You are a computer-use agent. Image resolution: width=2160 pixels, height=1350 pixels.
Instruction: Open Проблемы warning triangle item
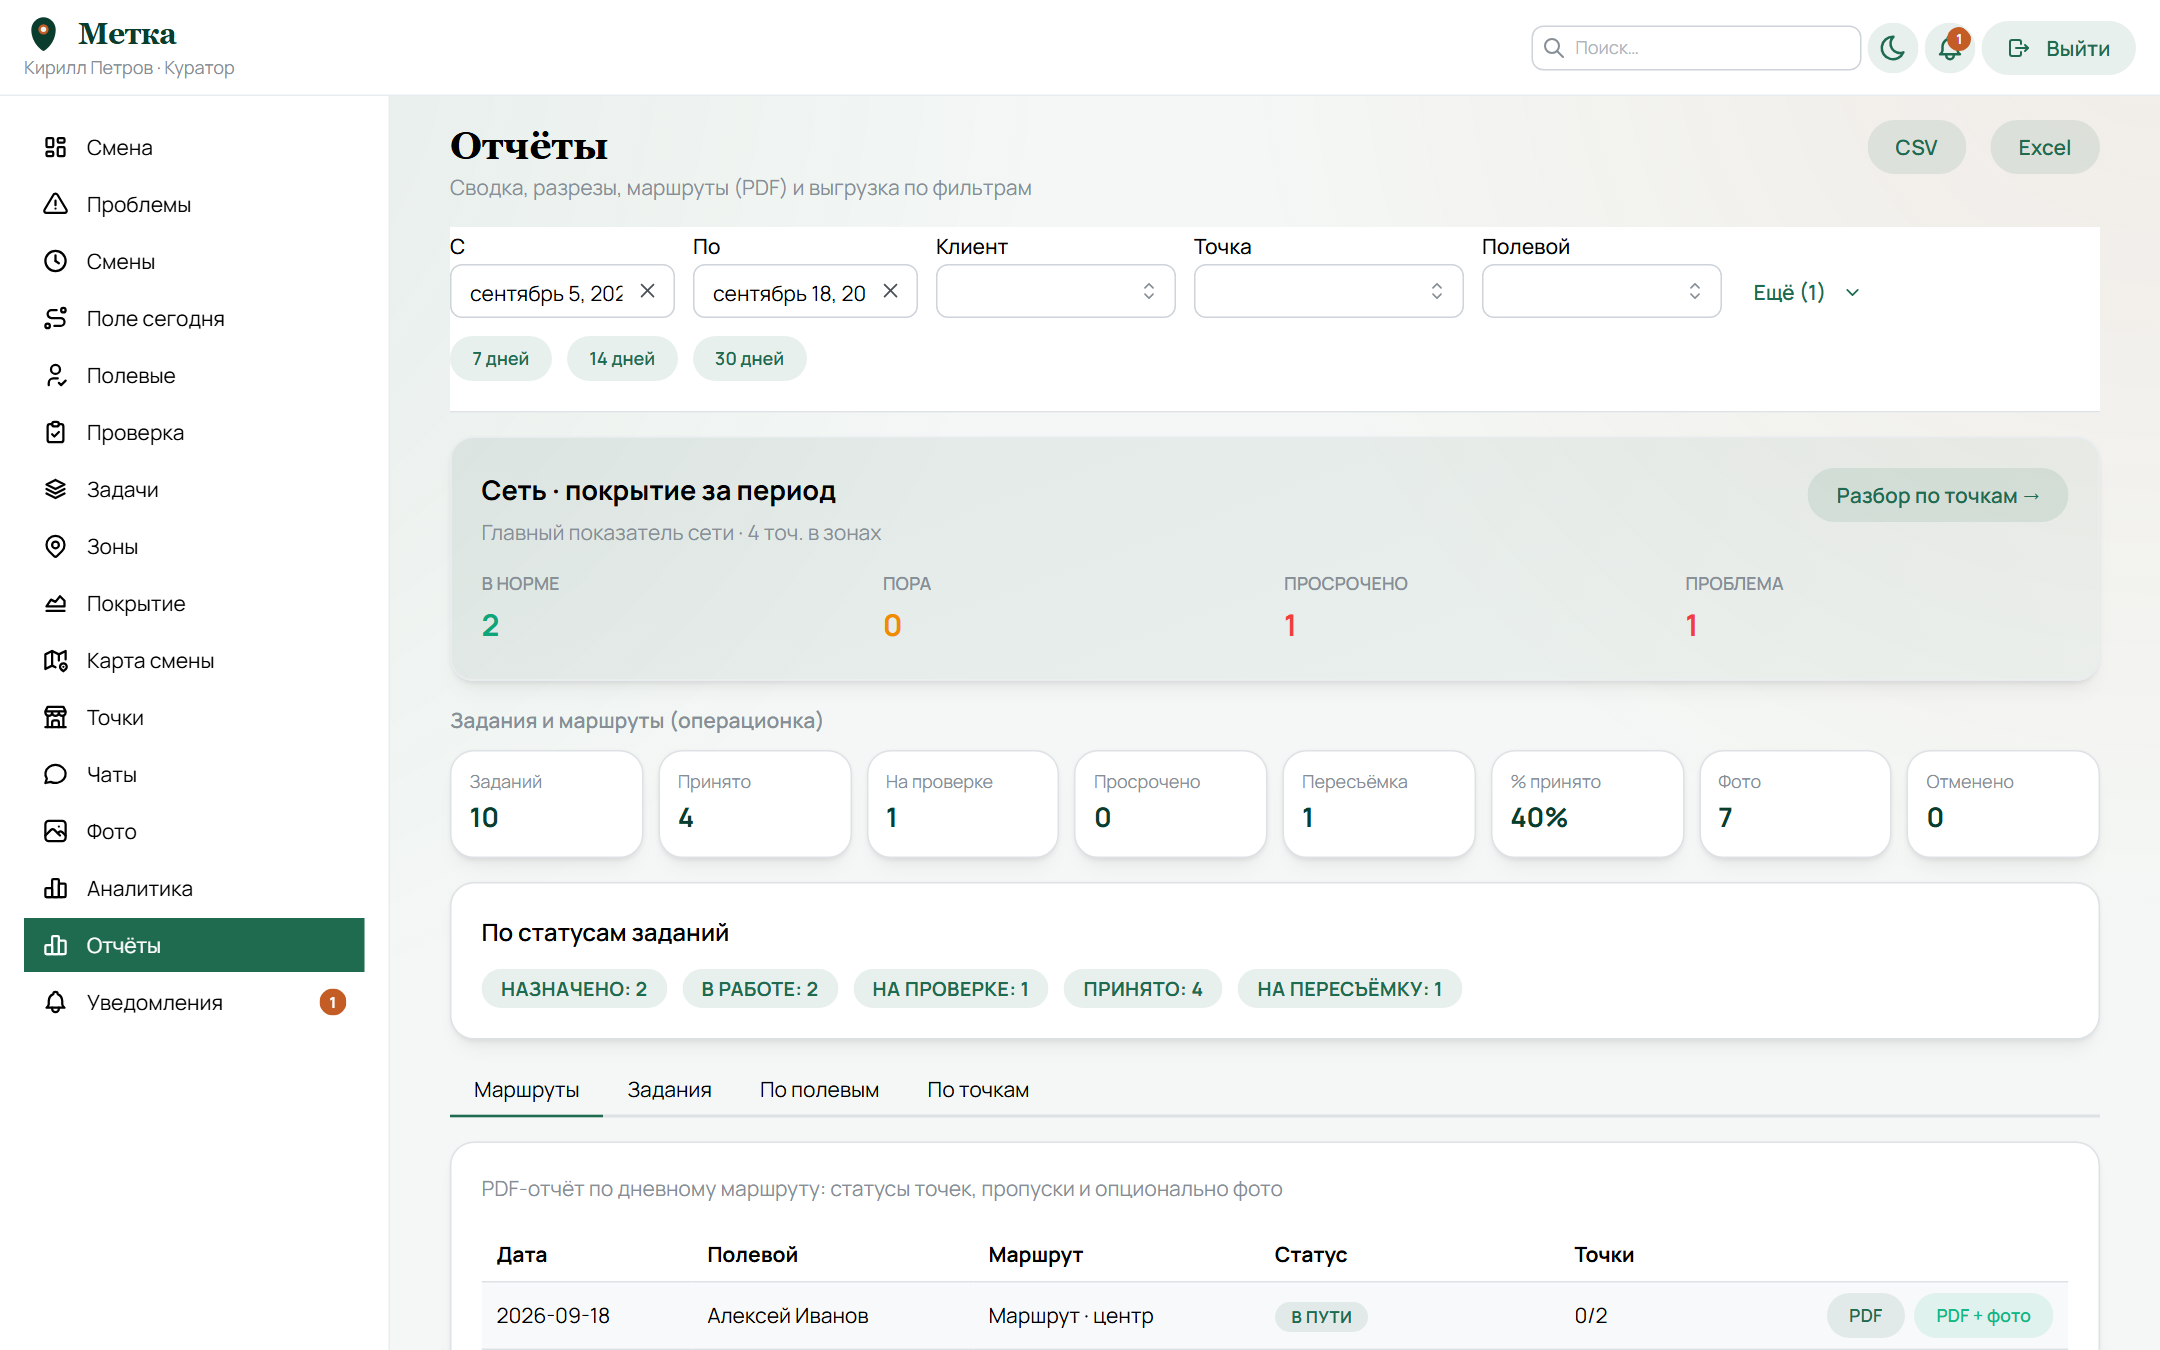click(x=194, y=205)
